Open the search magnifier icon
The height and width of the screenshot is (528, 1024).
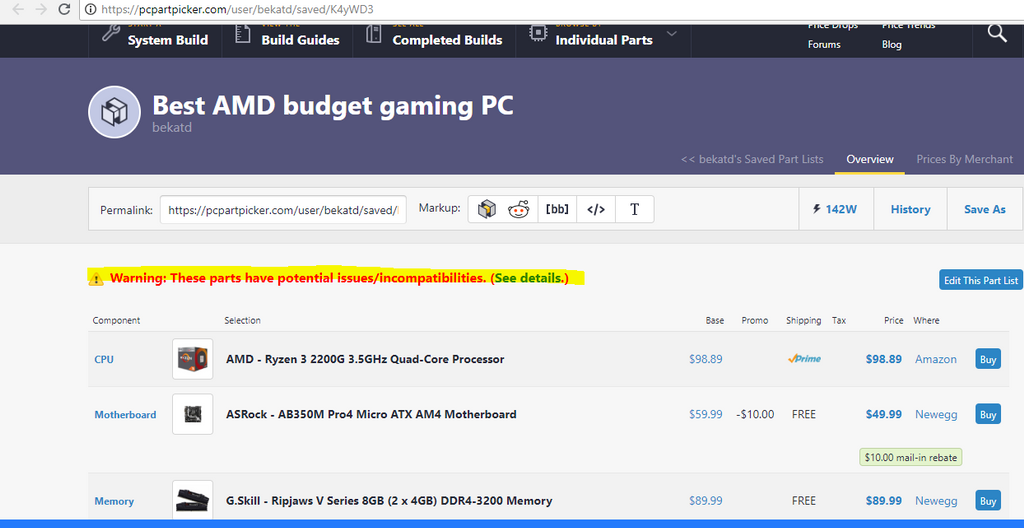coord(997,34)
